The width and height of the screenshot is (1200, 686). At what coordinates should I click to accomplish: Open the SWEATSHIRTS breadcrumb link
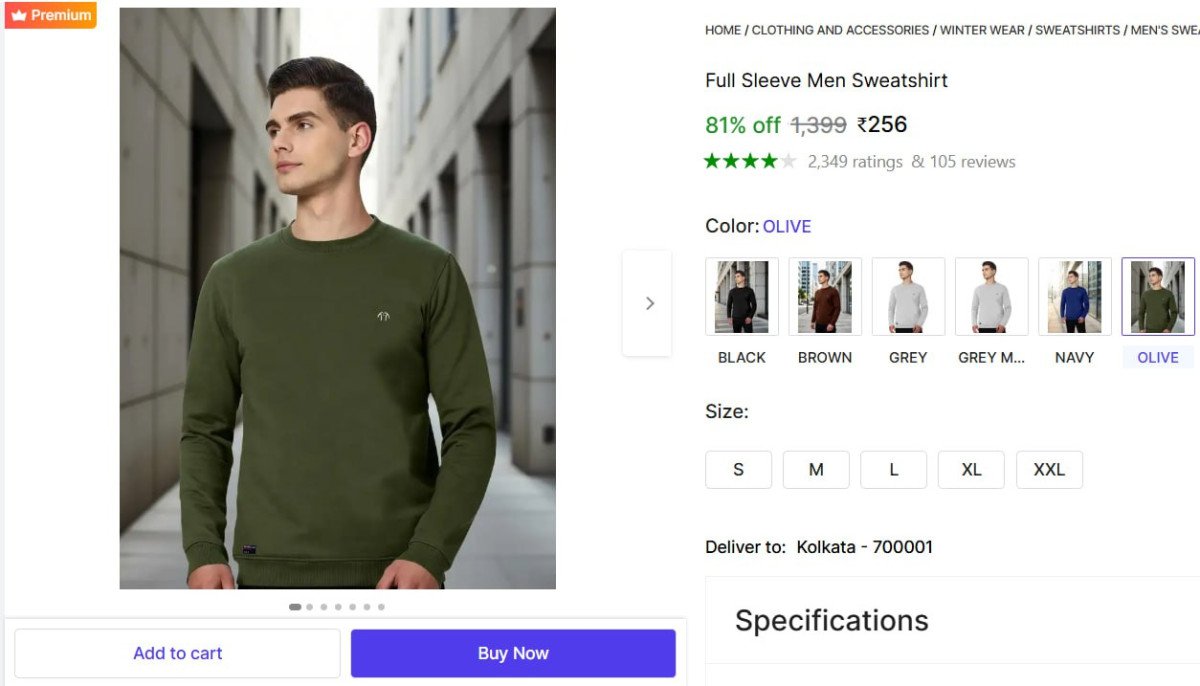coord(1077,30)
